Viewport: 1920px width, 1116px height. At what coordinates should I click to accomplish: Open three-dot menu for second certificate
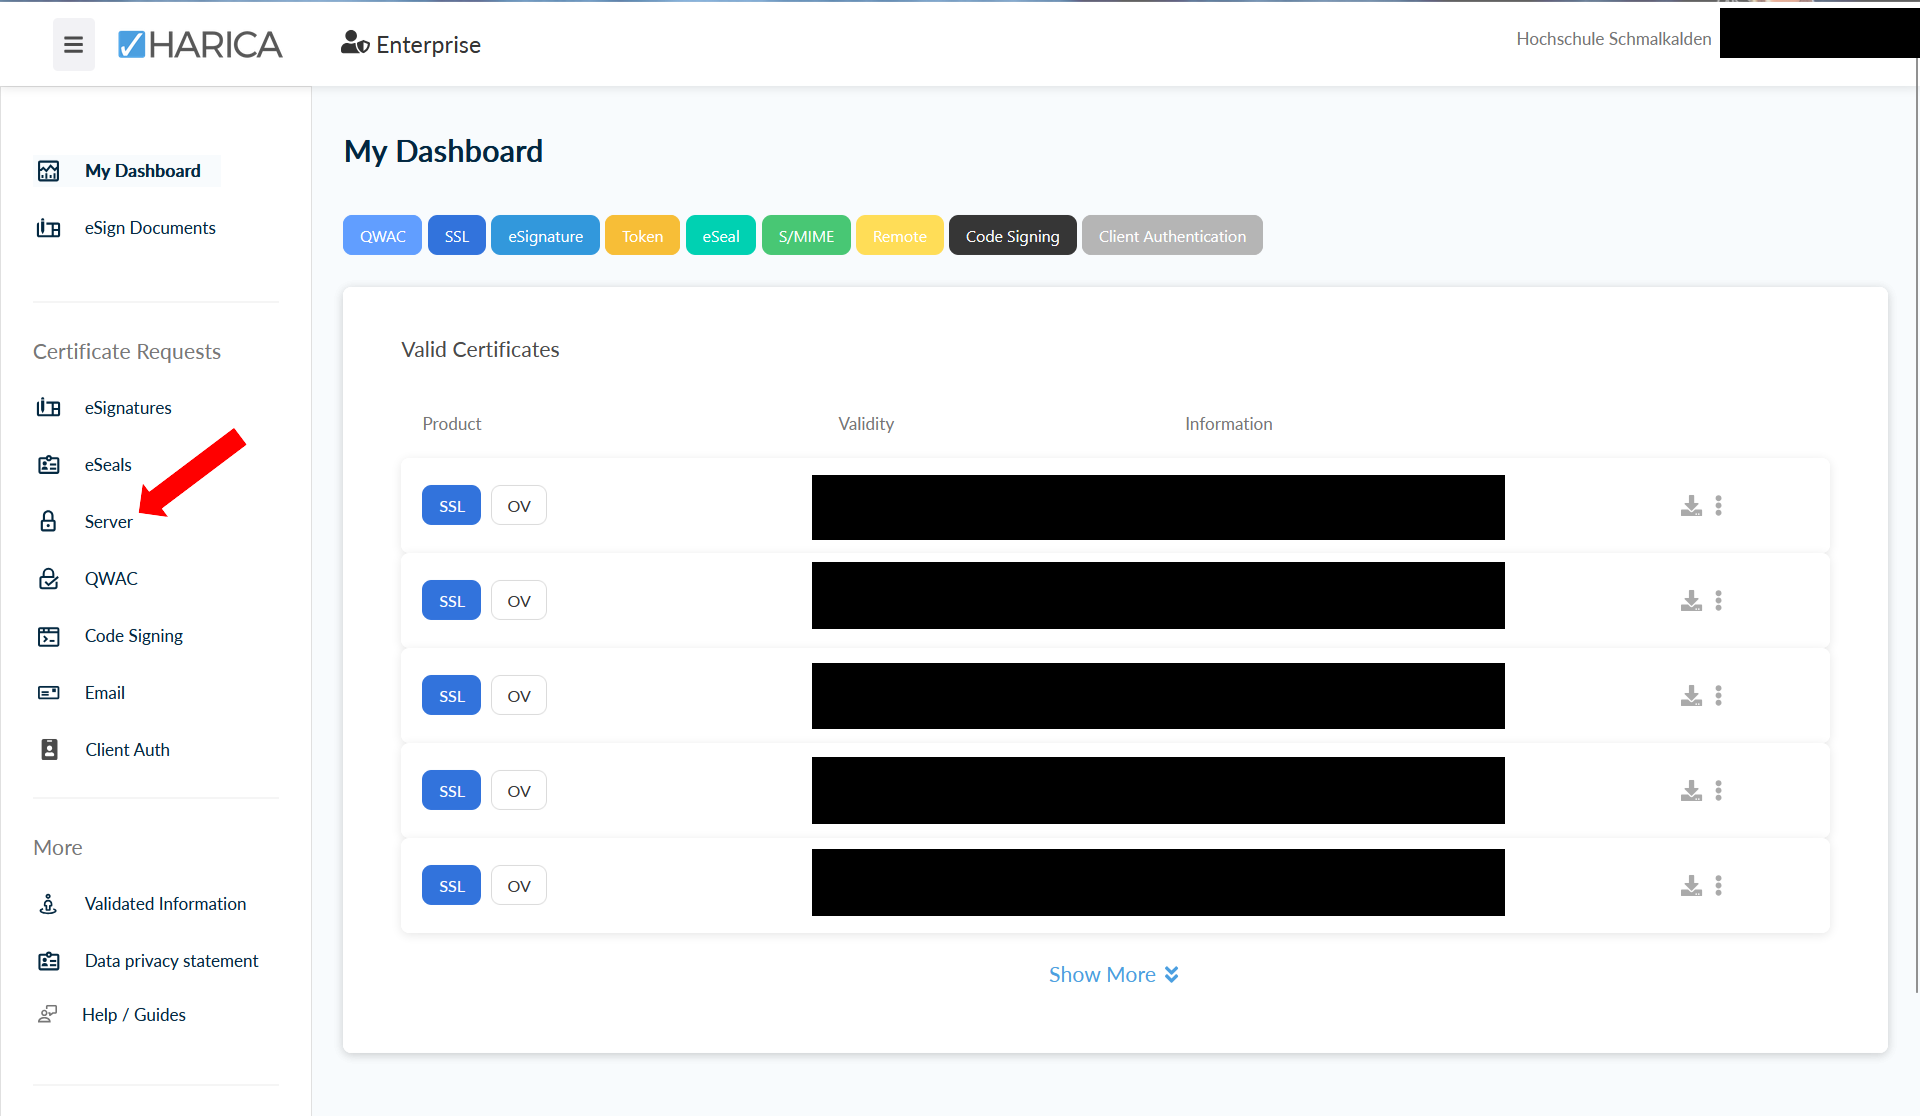[1719, 601]
